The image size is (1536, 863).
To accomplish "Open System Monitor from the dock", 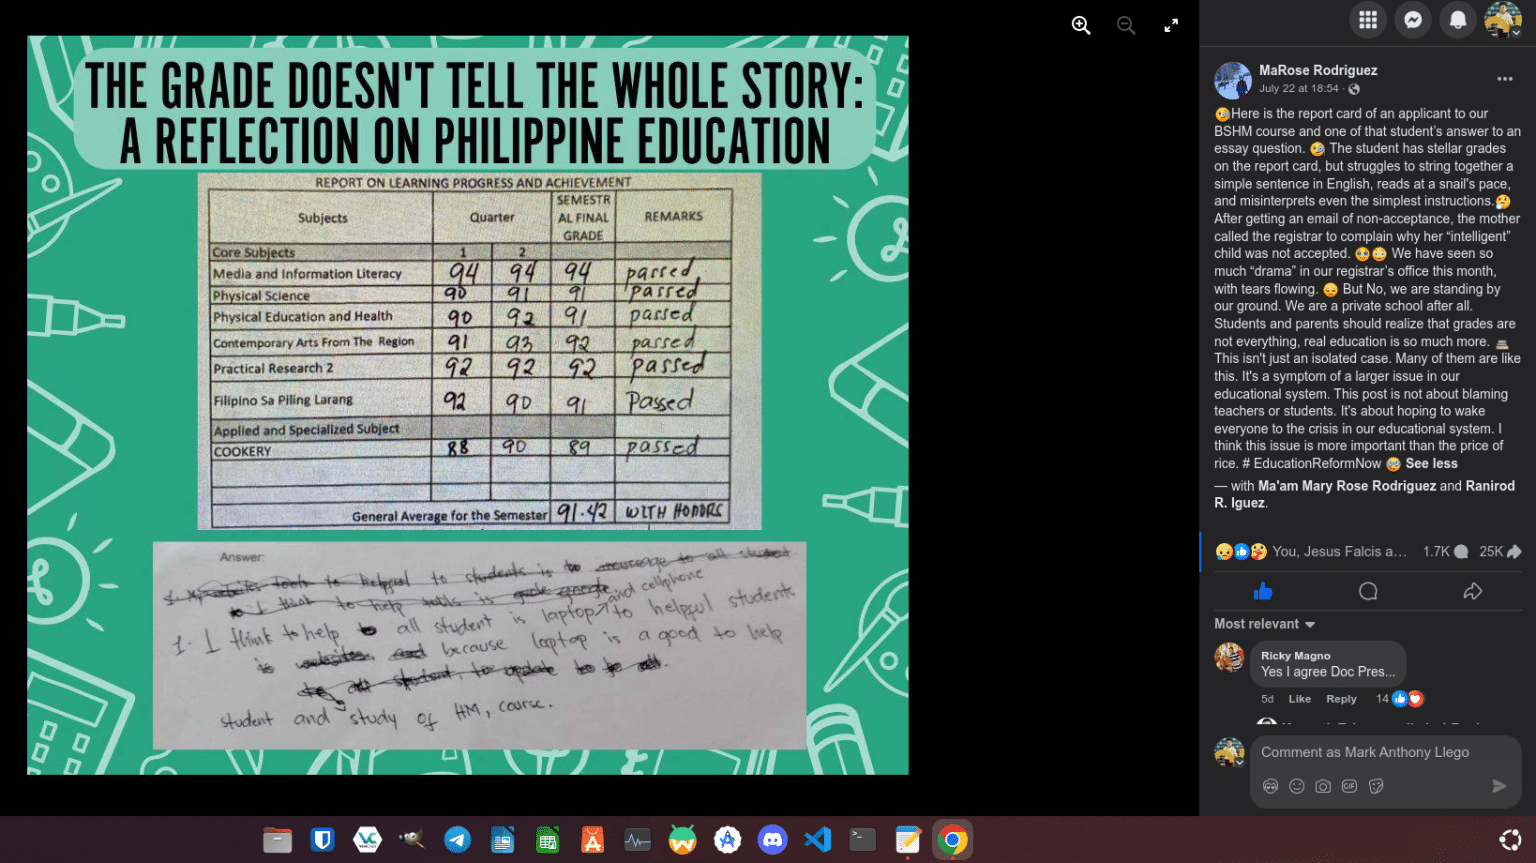I will pyautogui.click(x=637, y=840).
